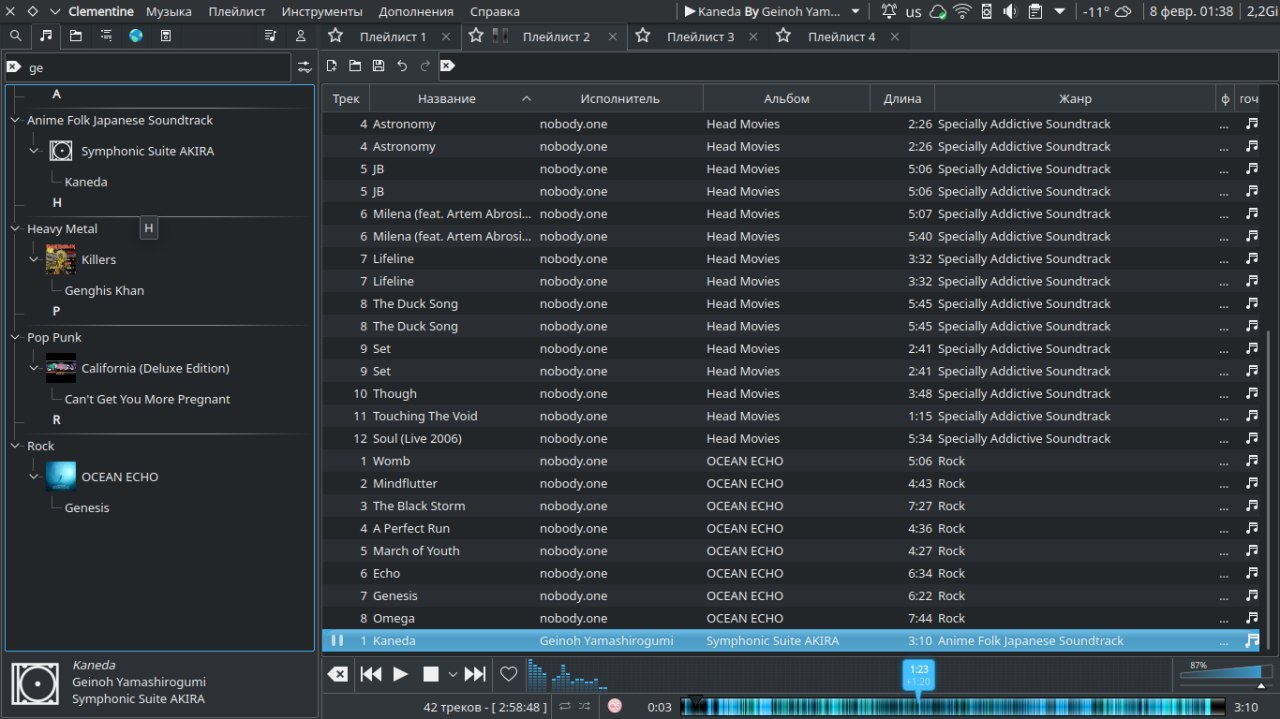
Task: Open now-playing dropdown in system panel
Action: (855, 12)
